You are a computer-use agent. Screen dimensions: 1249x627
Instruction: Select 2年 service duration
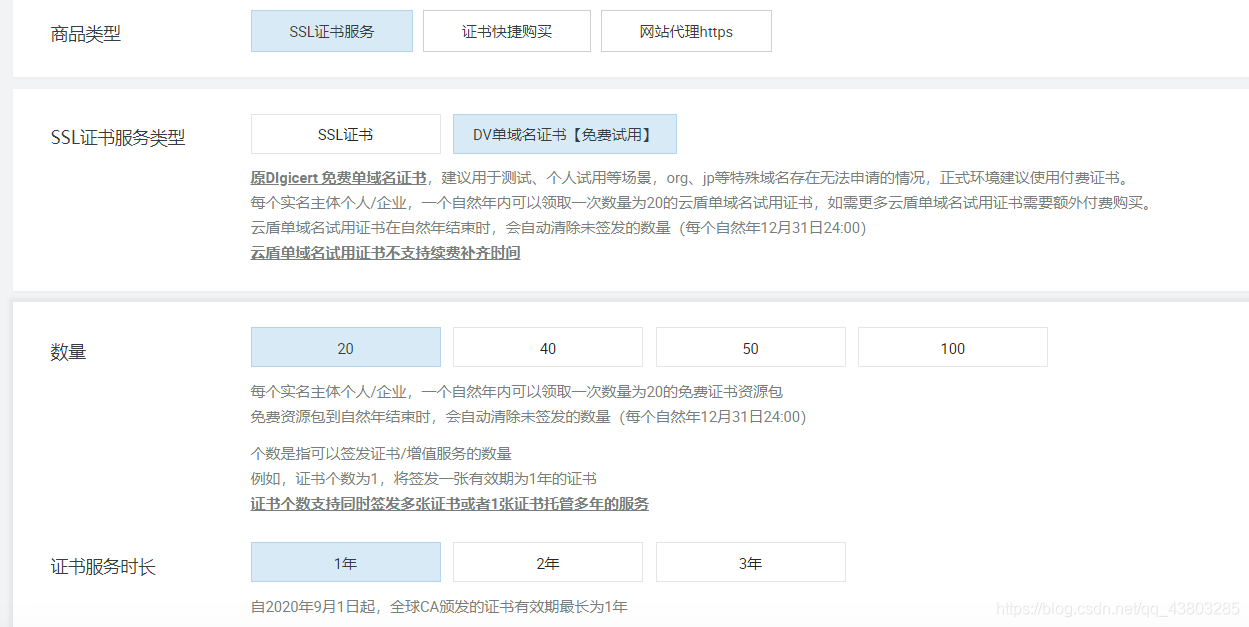548,562
